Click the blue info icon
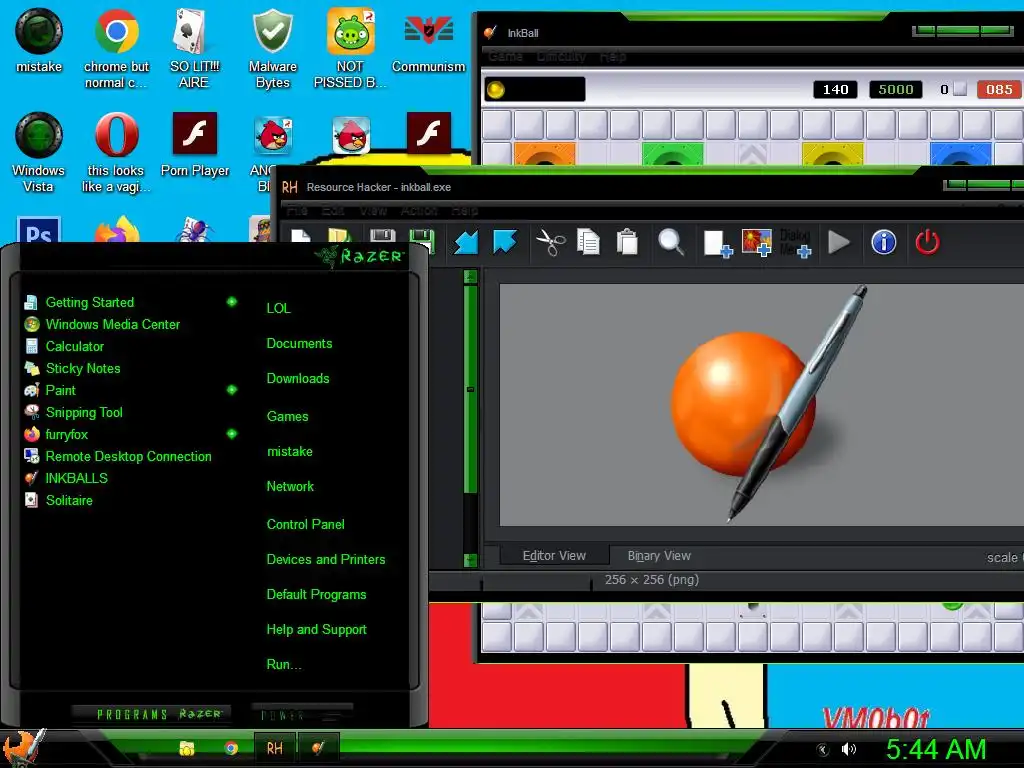This screenshot has height=768, width=1024. pyautogui.click(x=884, y=242)
